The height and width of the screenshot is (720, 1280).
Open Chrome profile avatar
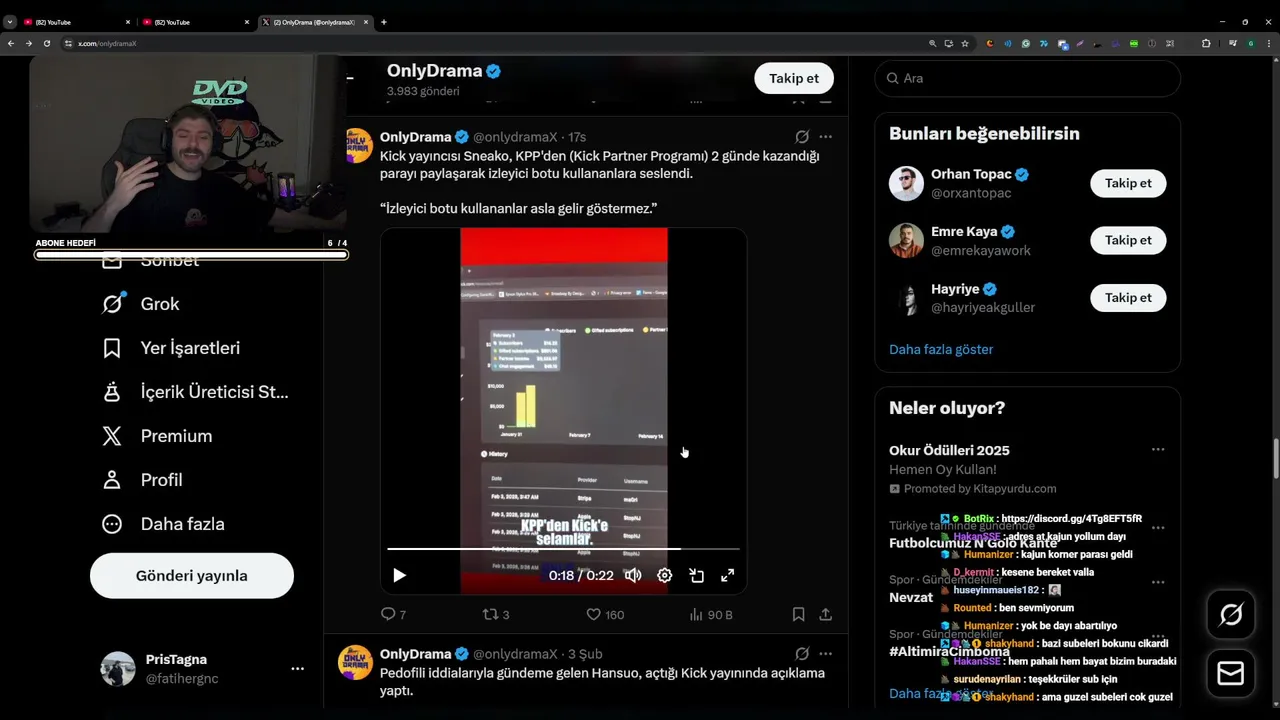[x=1251, y=44]
